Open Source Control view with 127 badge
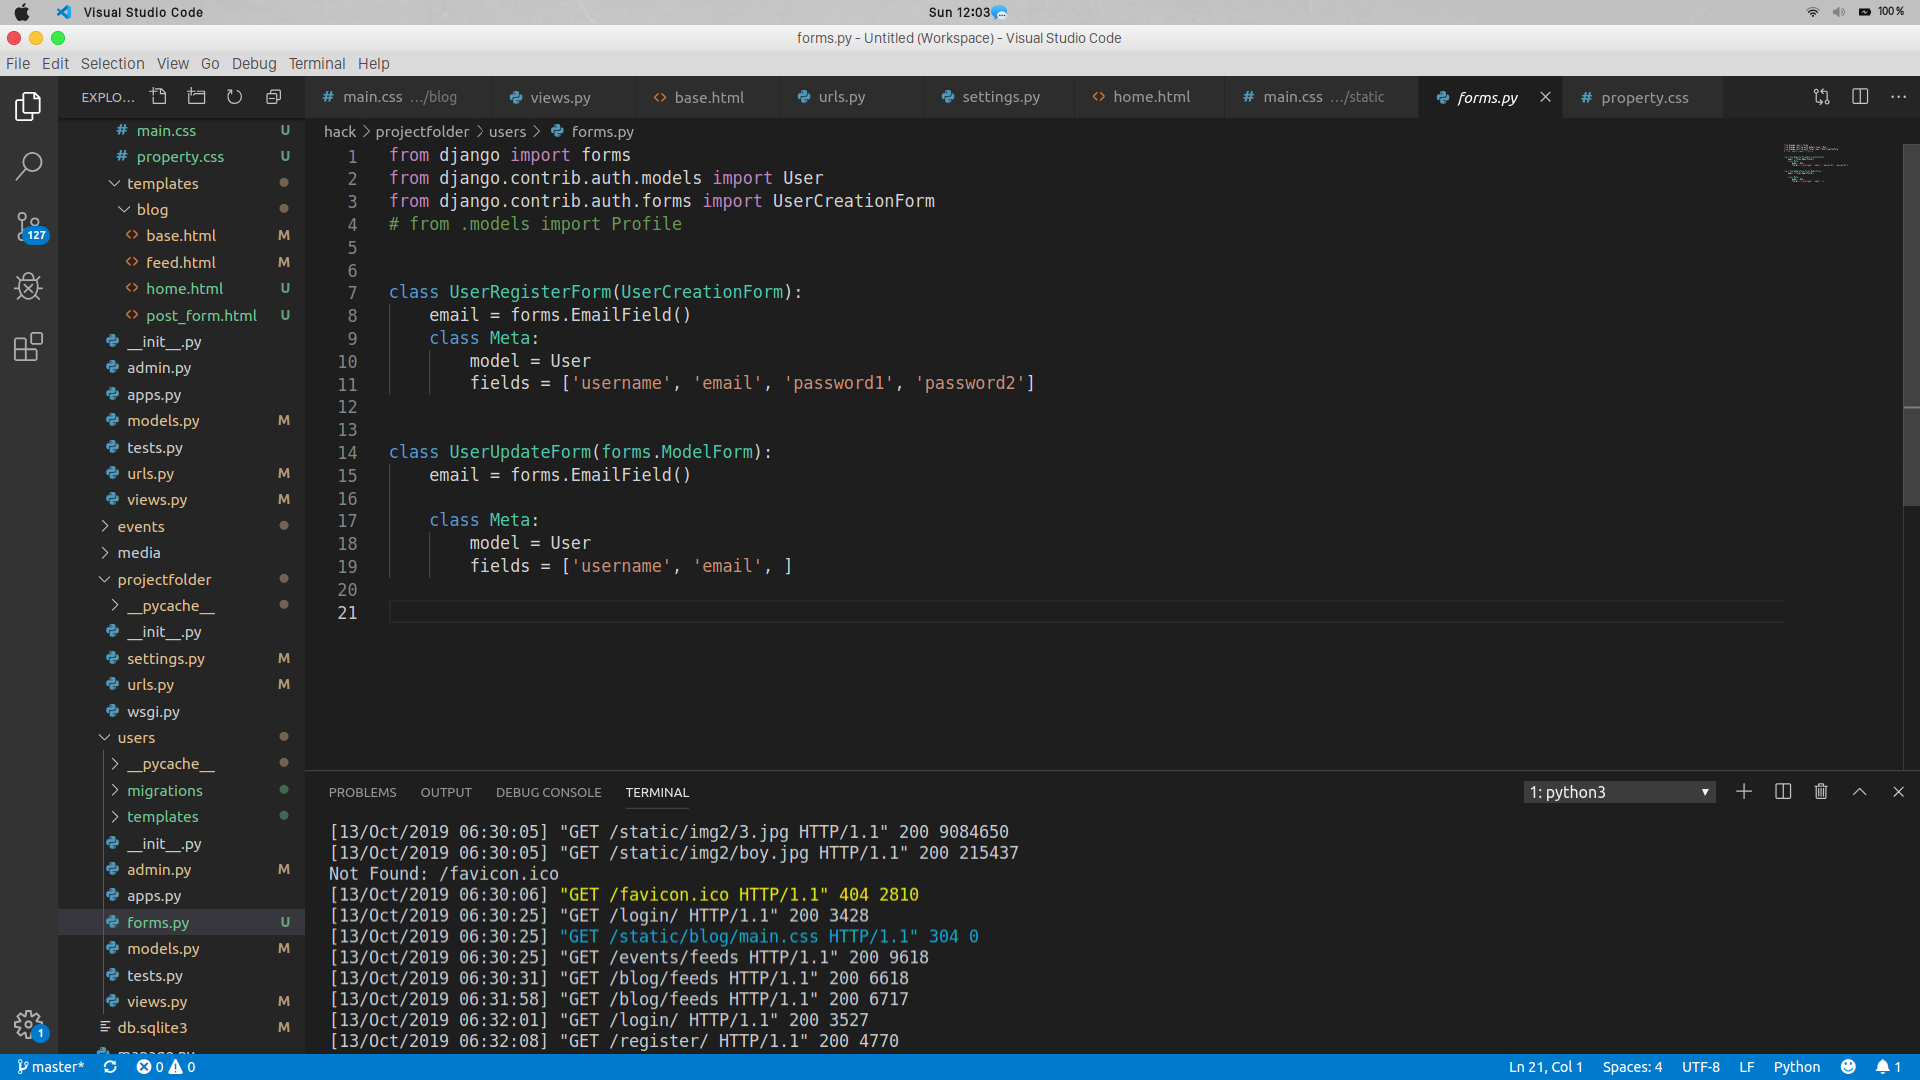Screen dimensions: 1920x1080 coord(29,227)
